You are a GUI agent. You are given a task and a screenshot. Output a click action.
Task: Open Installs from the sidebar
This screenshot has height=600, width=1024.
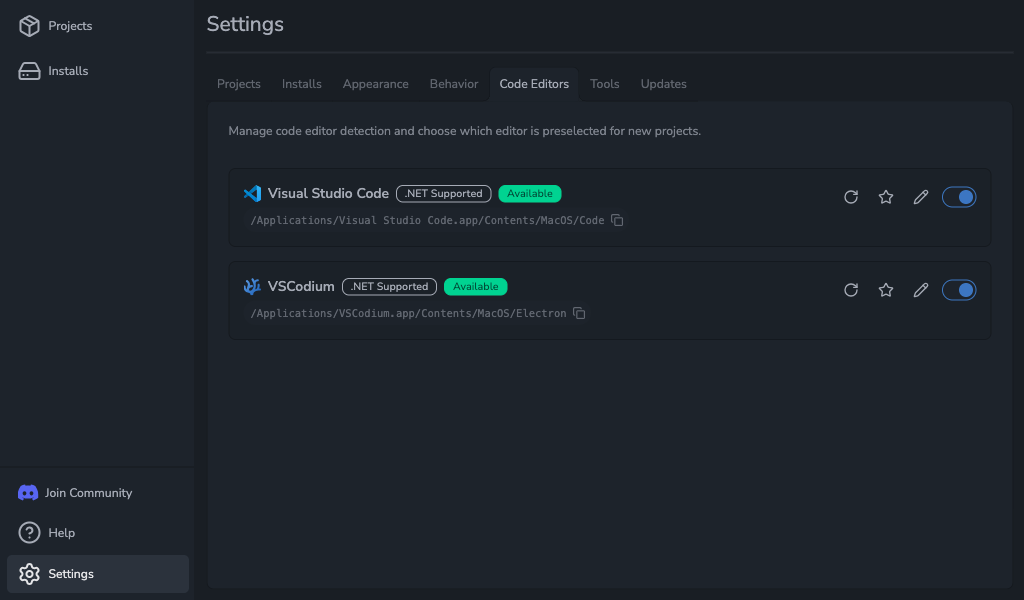[x=98, y=71]
